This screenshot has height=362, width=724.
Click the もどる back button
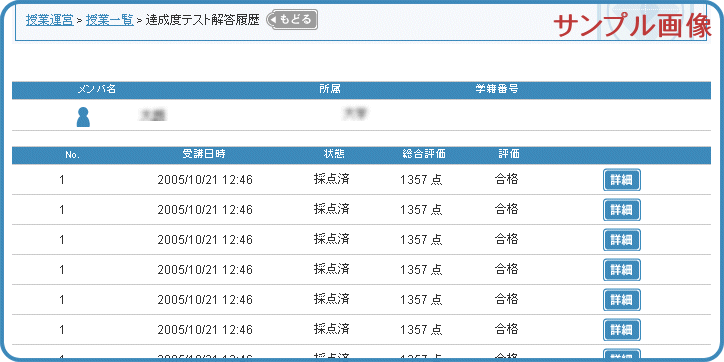coord(292,20)
